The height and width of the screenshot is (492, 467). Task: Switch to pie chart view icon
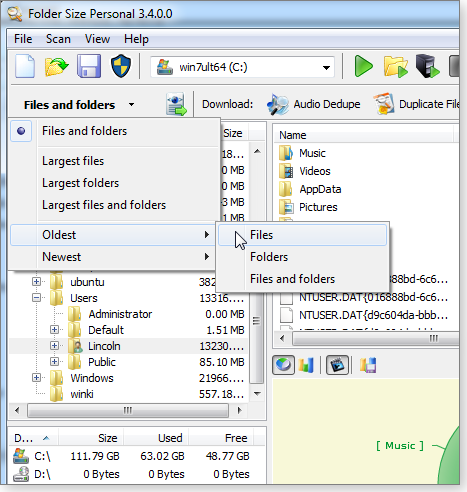[x=283, y=365]
